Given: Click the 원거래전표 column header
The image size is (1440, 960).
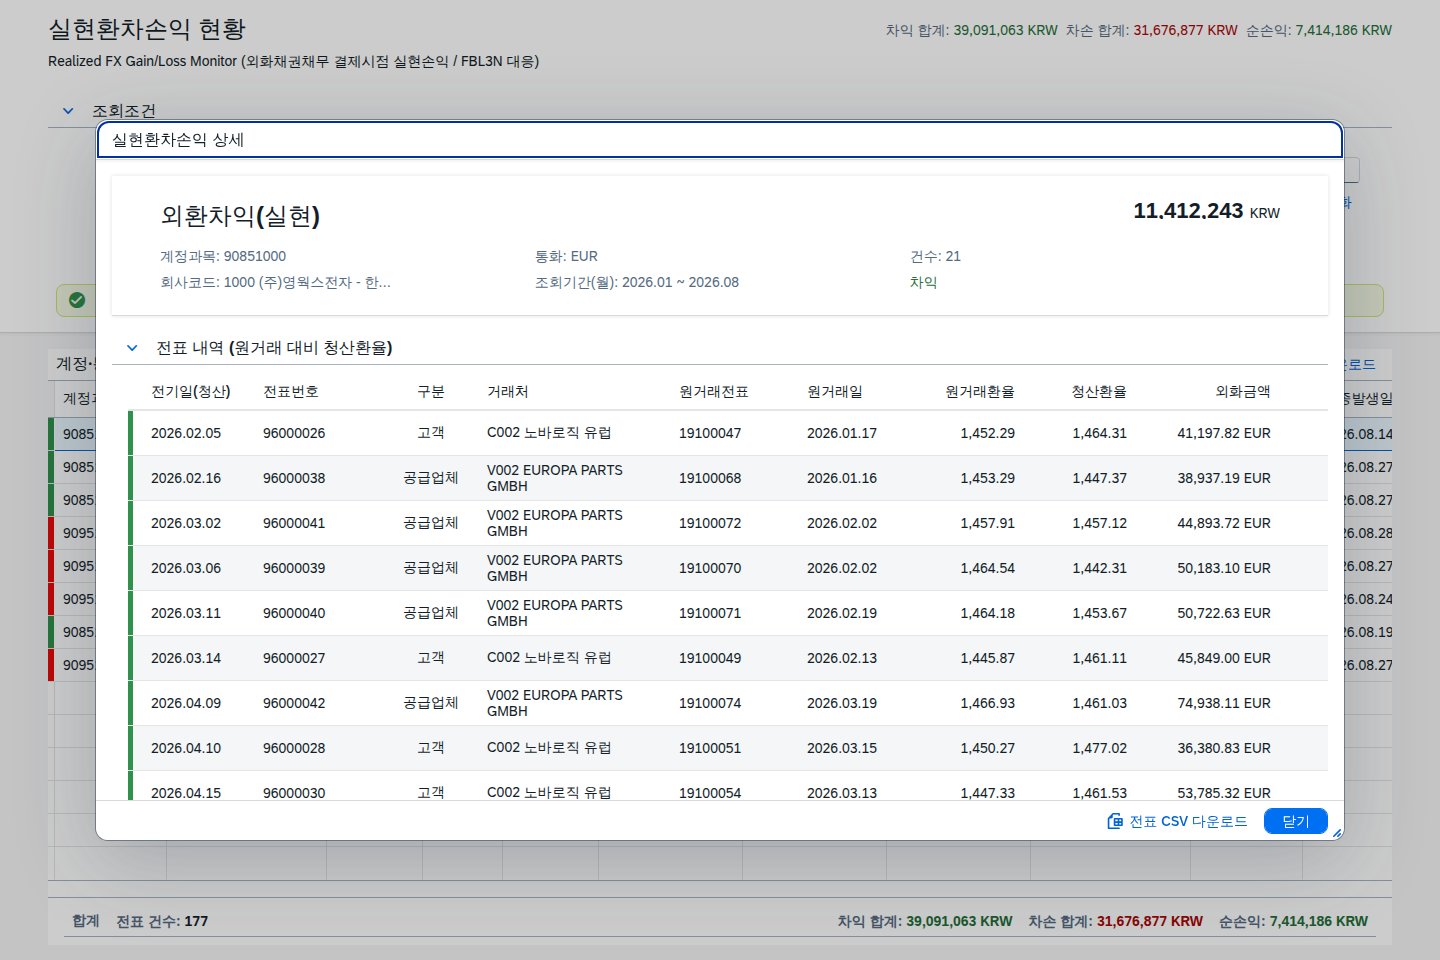Looking at the screenshot, I should click(714, 392).
